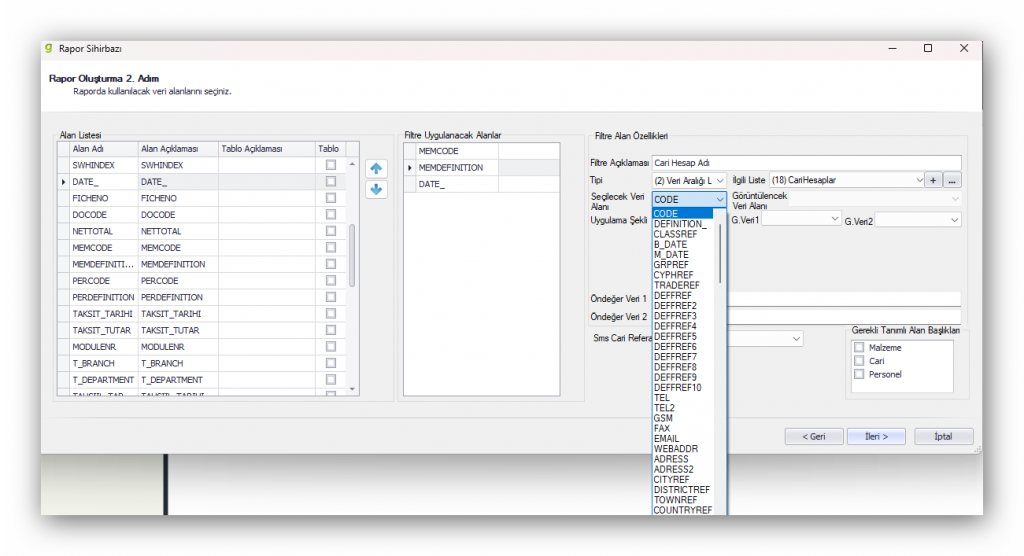Screen dimensions: 1024x556
Task: Click the plus button beside İlgili Liste
Action: coord(933,180)
